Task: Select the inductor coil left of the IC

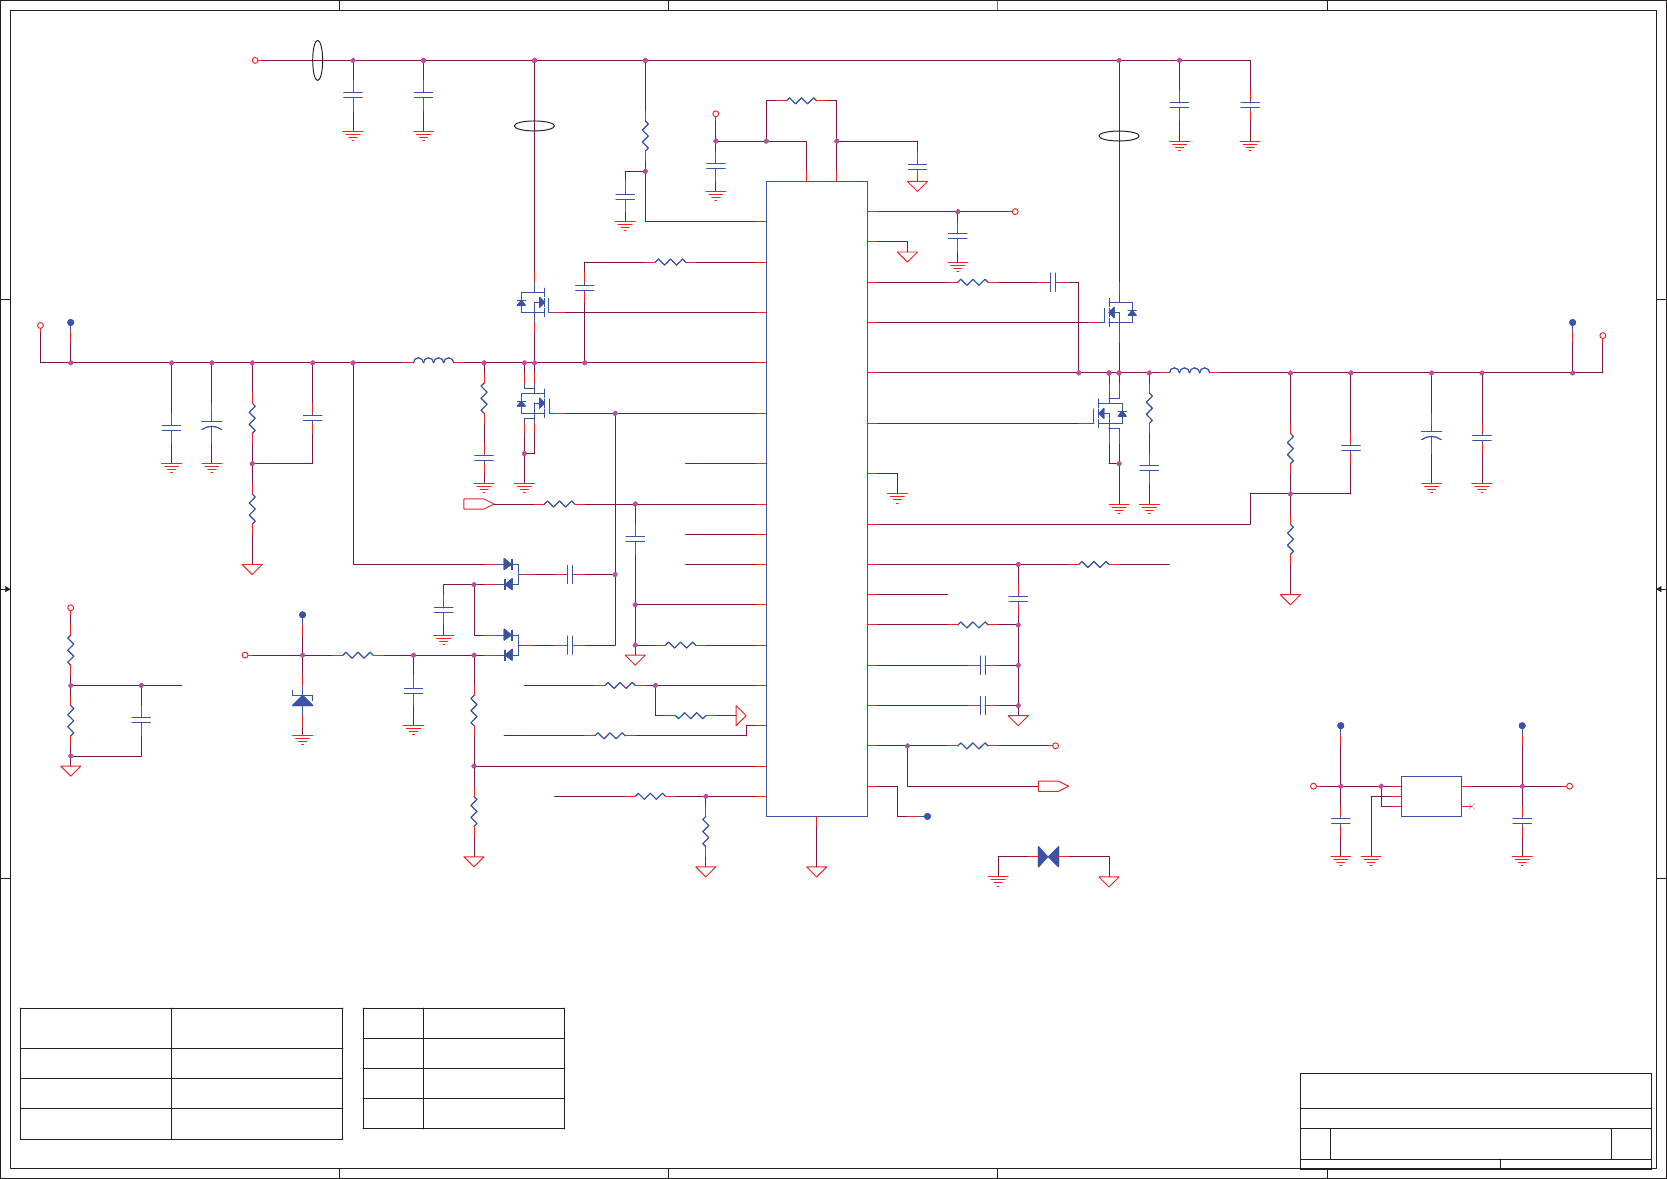Action: click(x=433, y=360)
